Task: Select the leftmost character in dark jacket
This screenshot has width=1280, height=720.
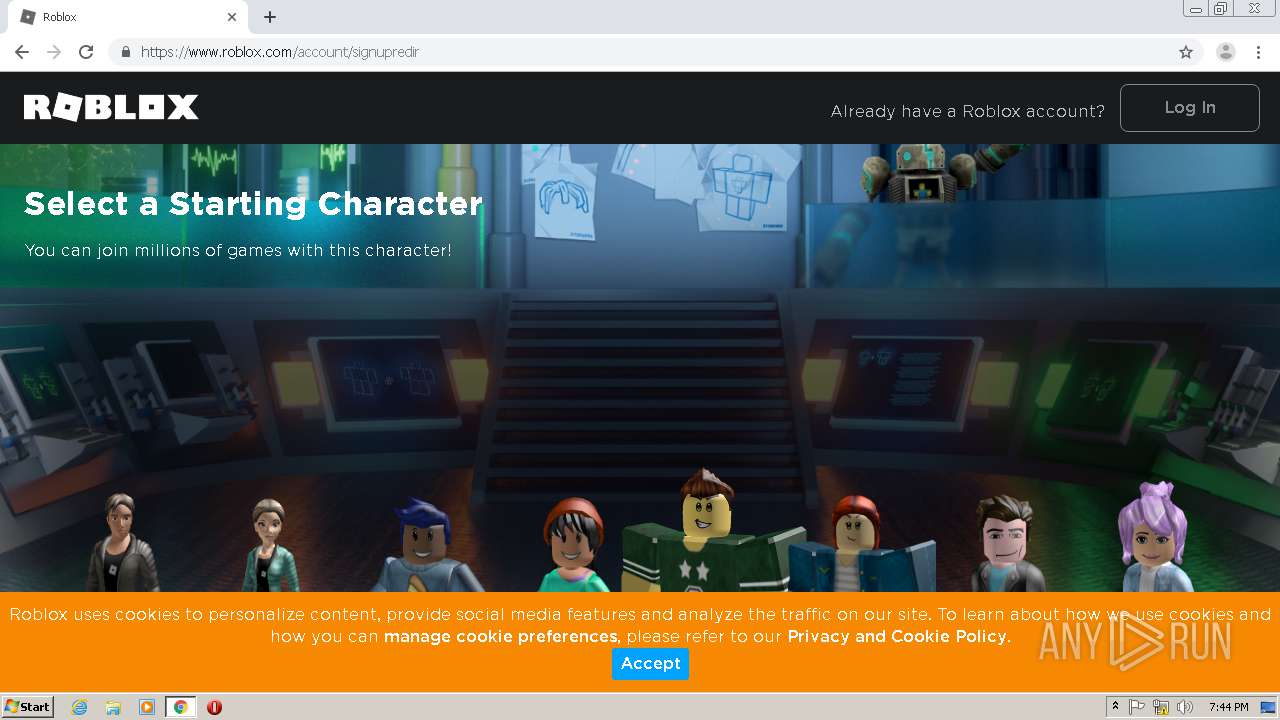Action: 122,543
